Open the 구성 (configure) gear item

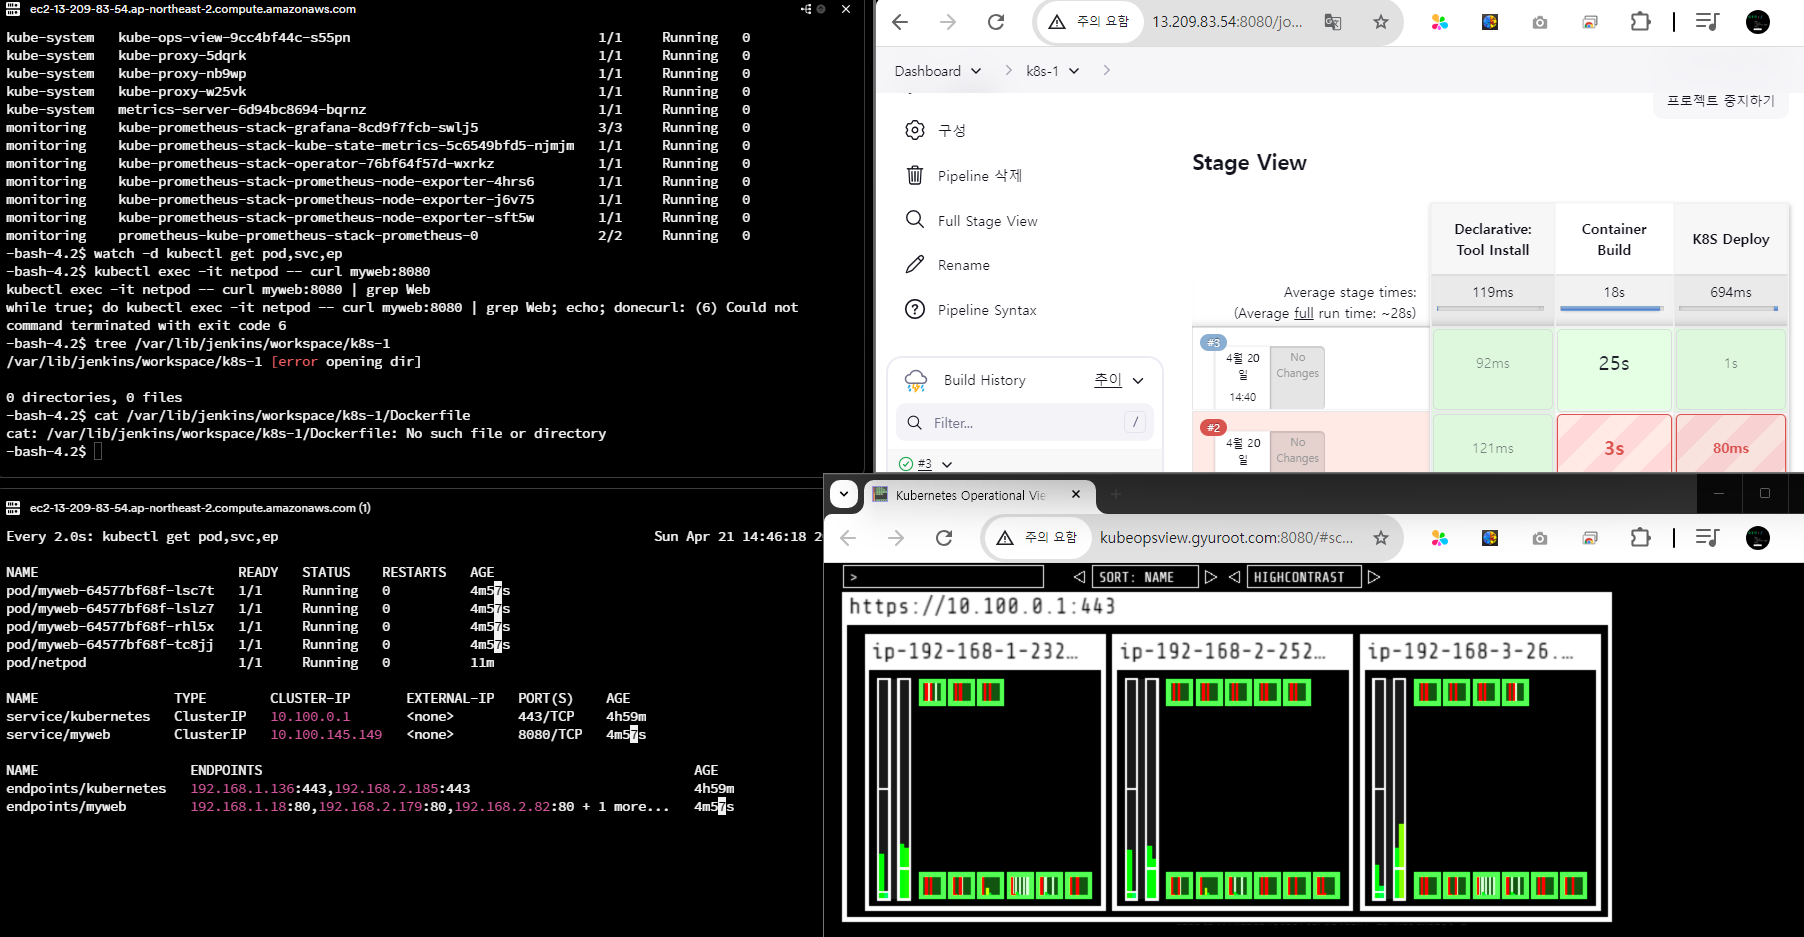[936, 130]
